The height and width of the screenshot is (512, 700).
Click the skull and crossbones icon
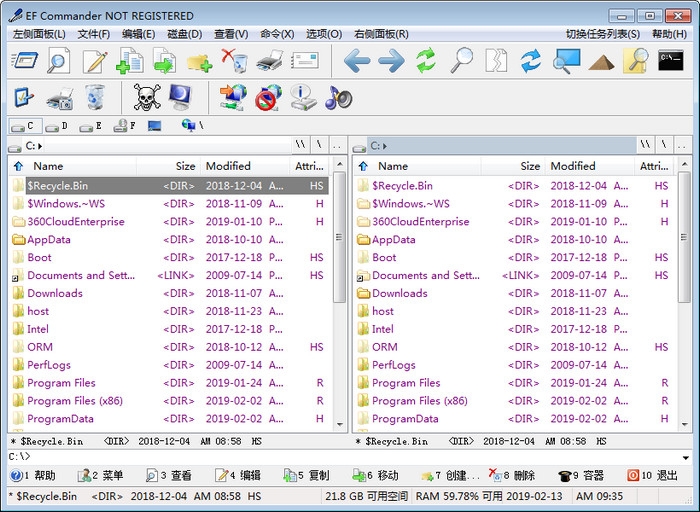pos(147,97)
